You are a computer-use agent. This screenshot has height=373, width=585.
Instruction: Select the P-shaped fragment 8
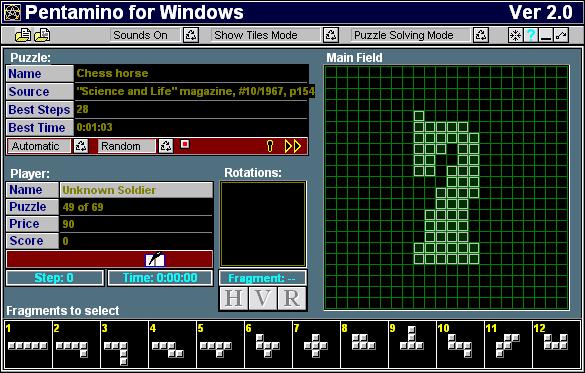click(364, 344)
